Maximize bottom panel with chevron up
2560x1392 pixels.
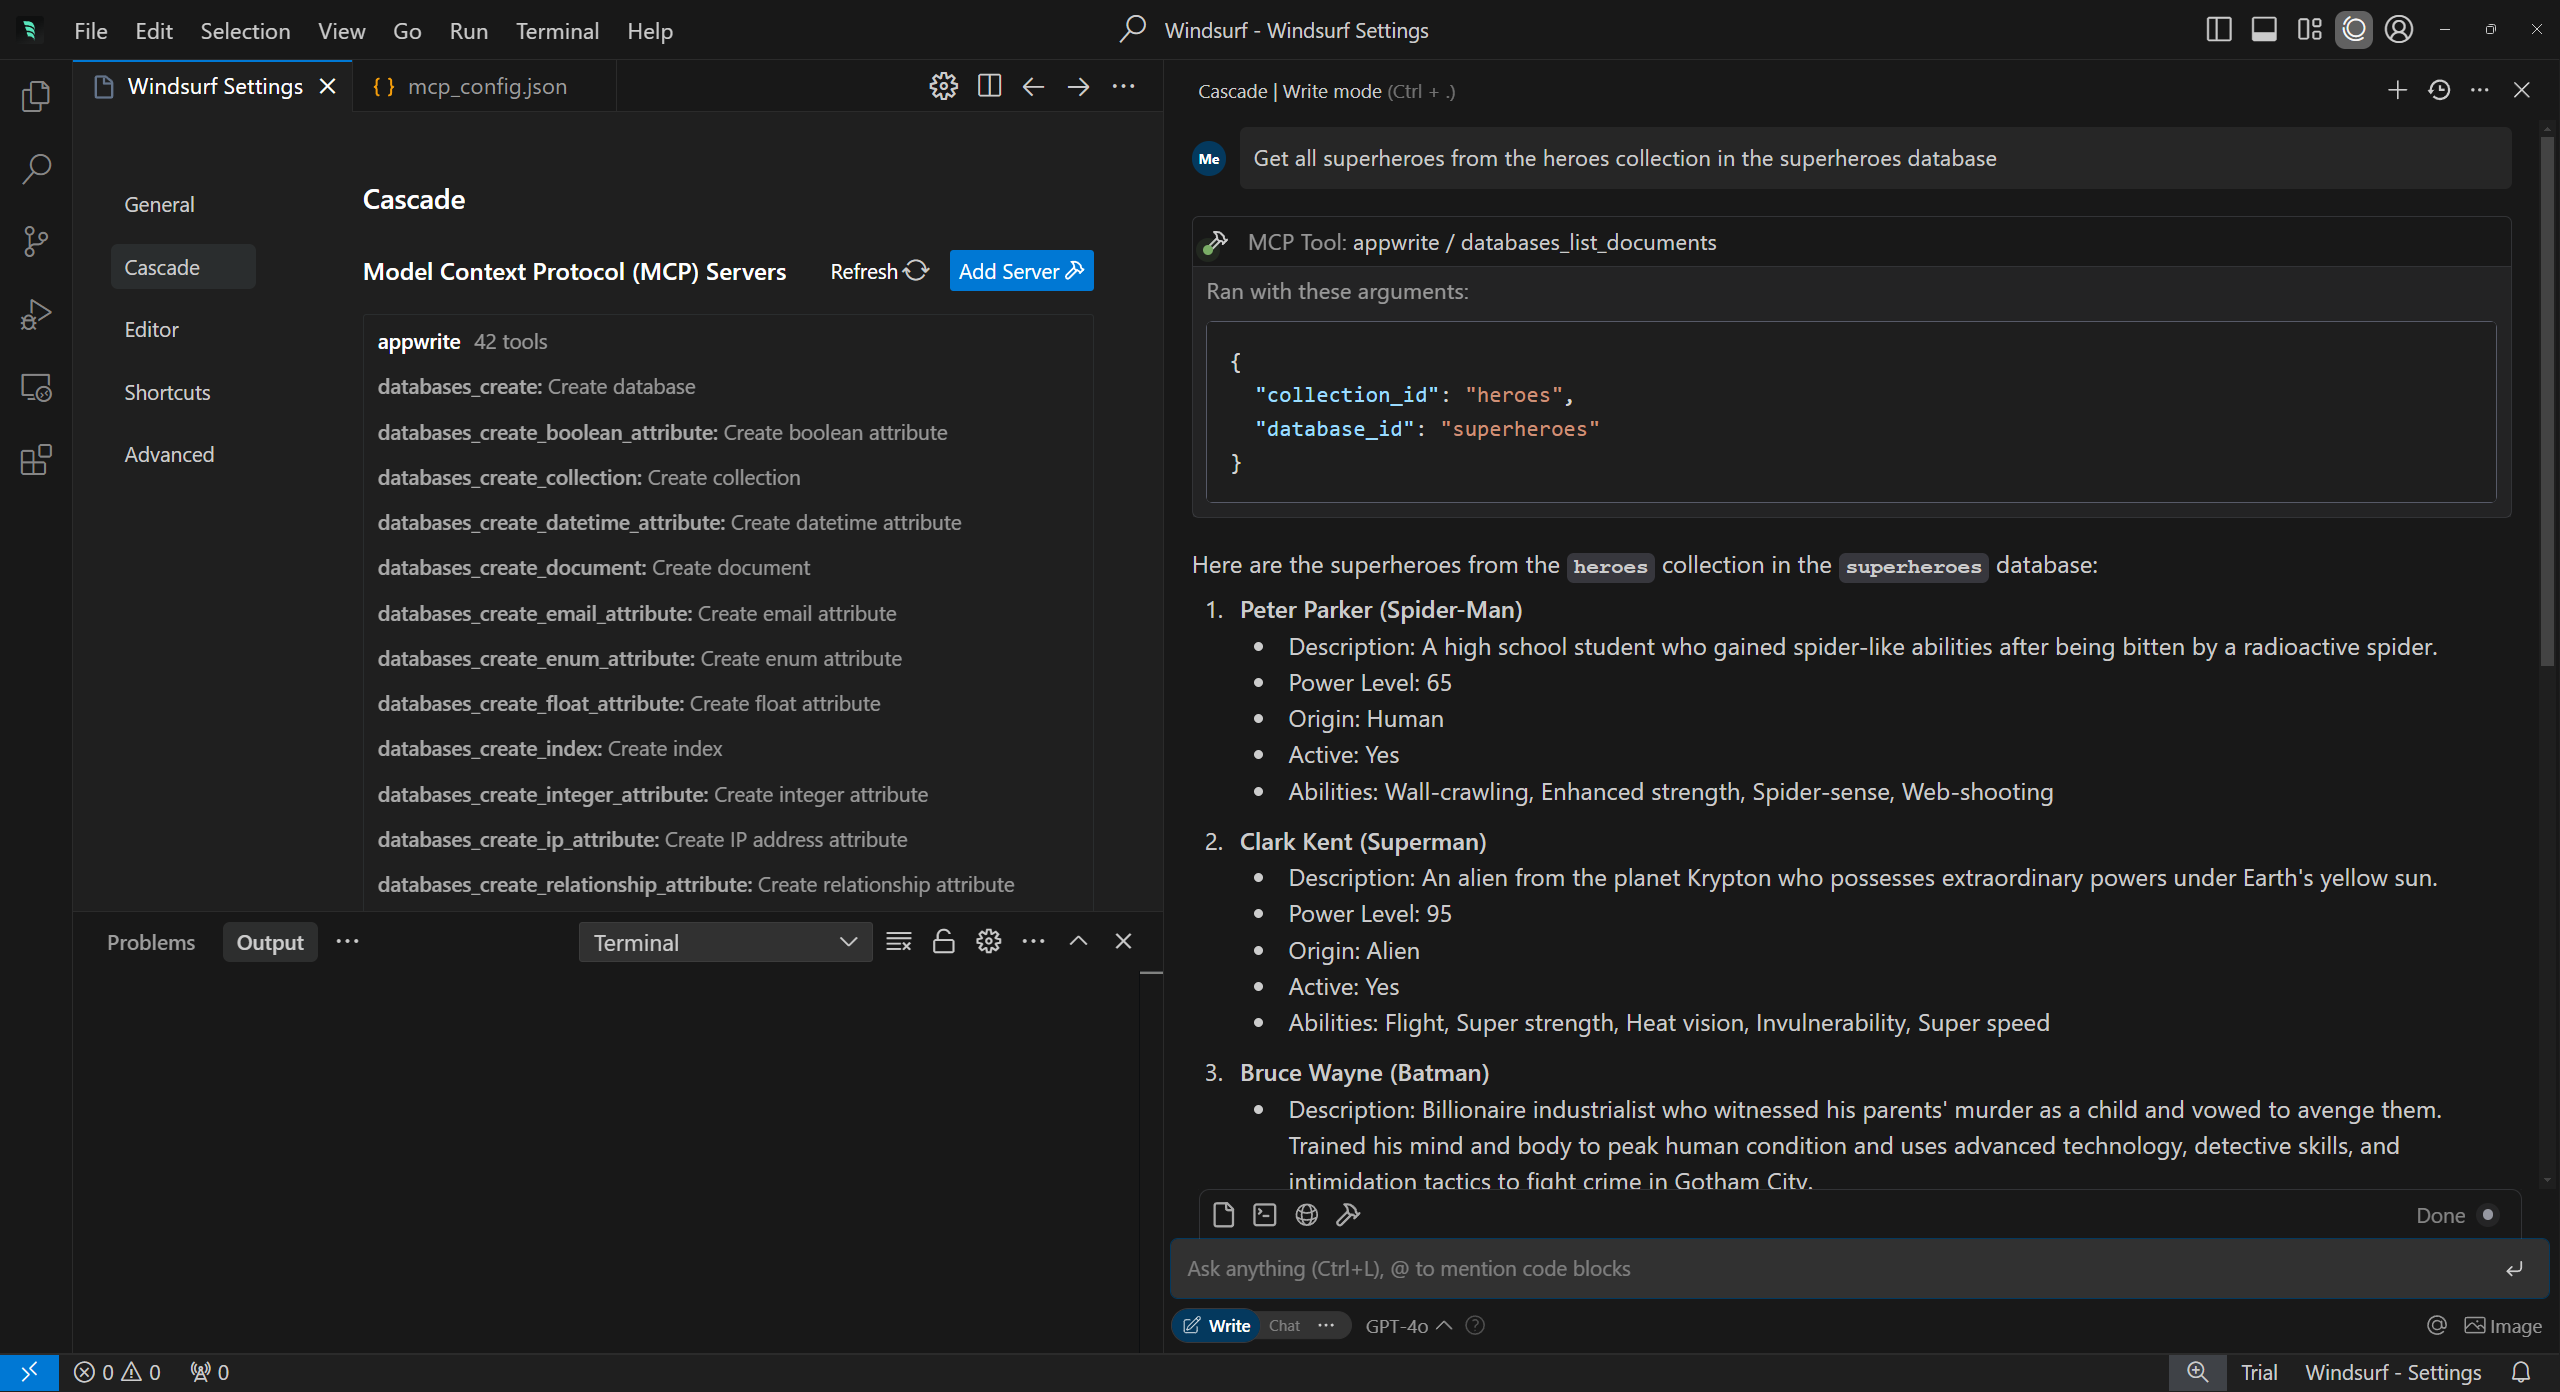pos(1078,942)
